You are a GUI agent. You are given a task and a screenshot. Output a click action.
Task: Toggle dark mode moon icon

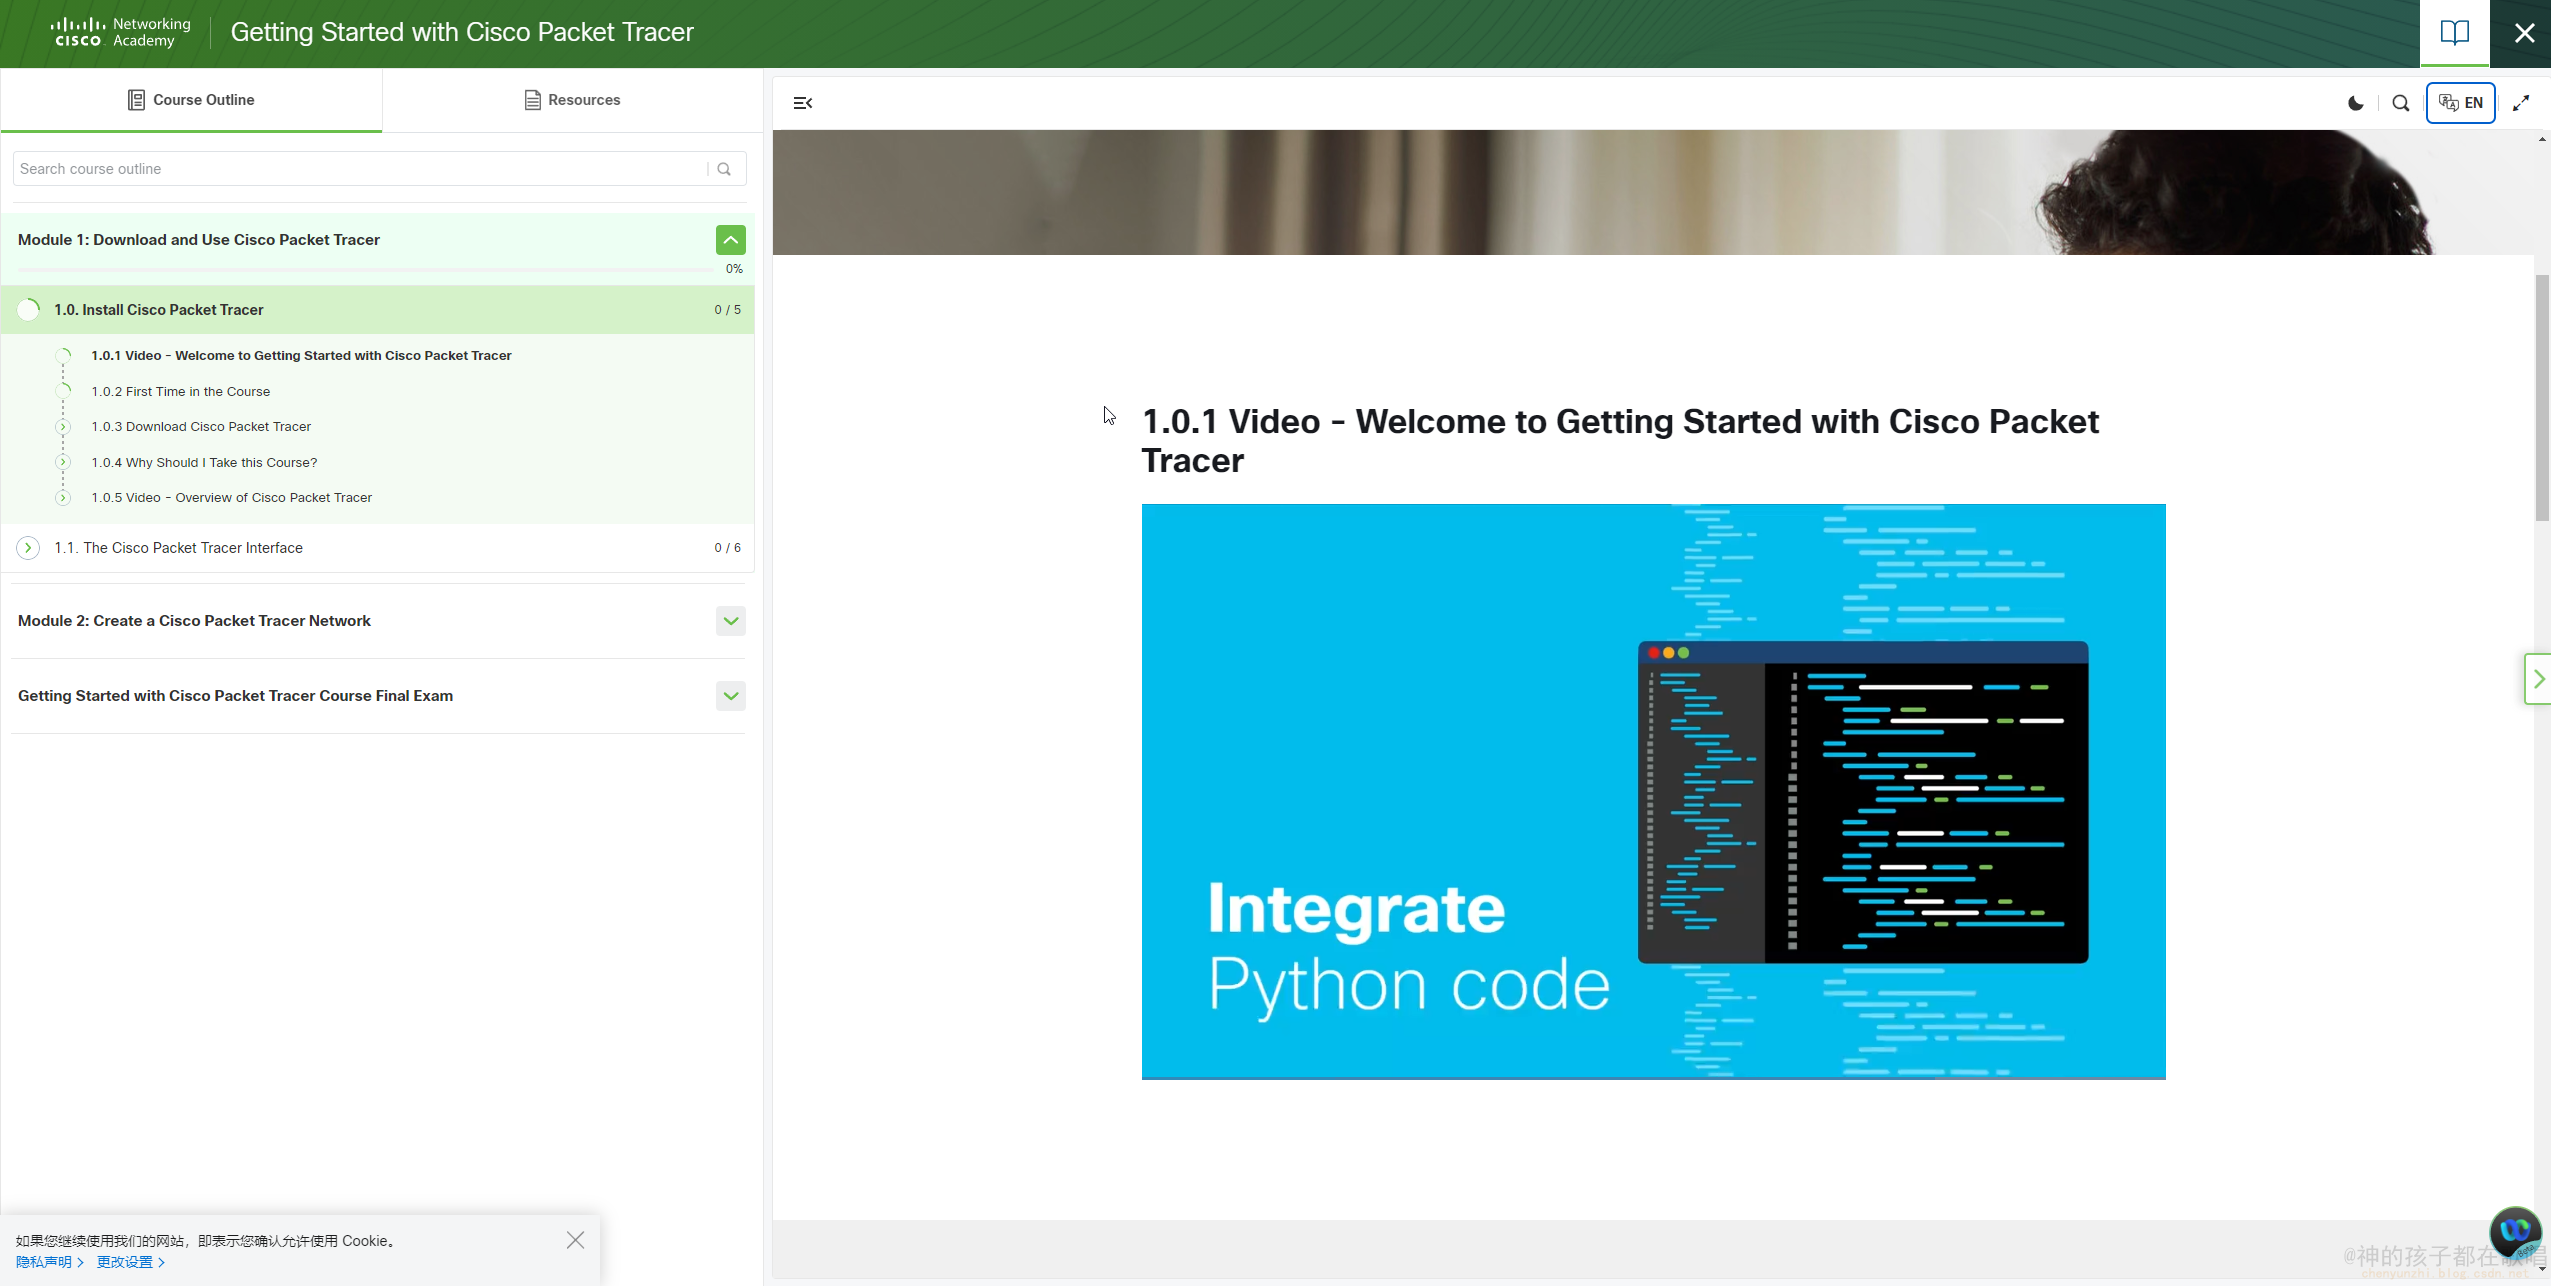coord(2355,103)
